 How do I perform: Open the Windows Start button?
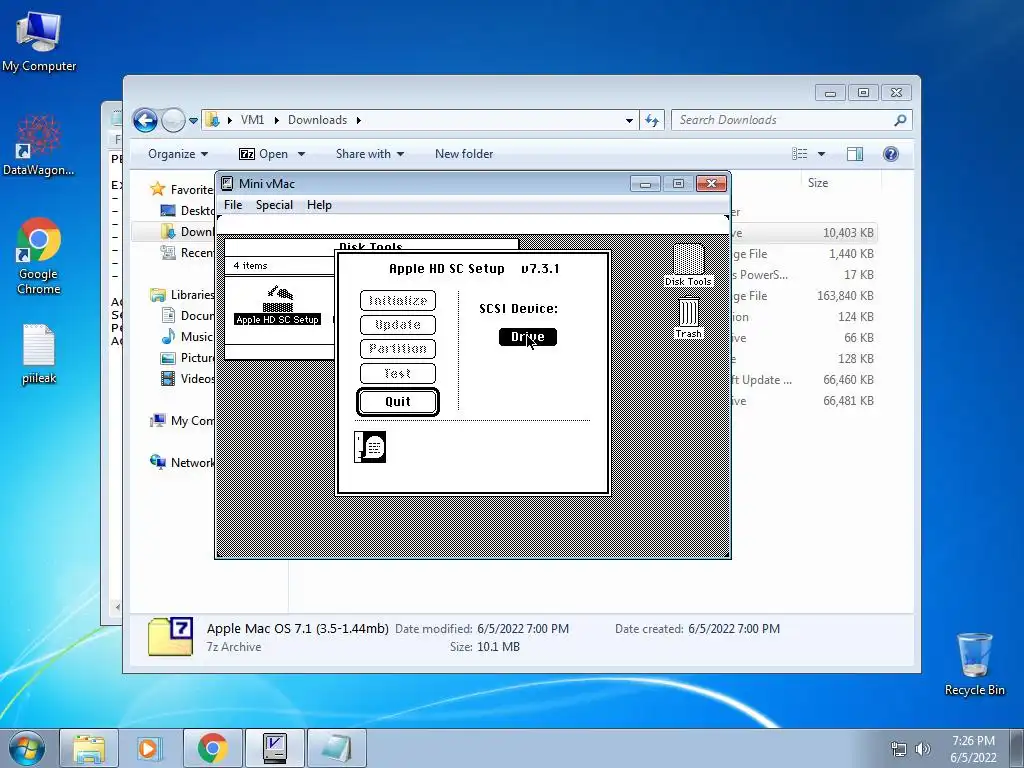(27, 748)
